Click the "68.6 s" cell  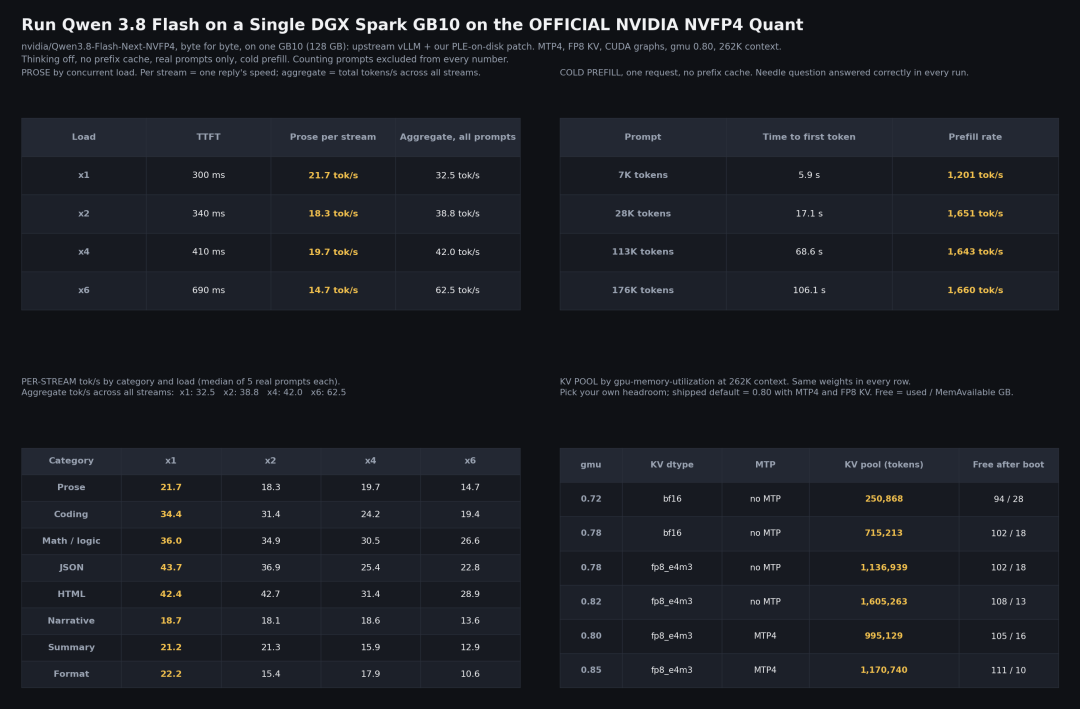[809, 251]
